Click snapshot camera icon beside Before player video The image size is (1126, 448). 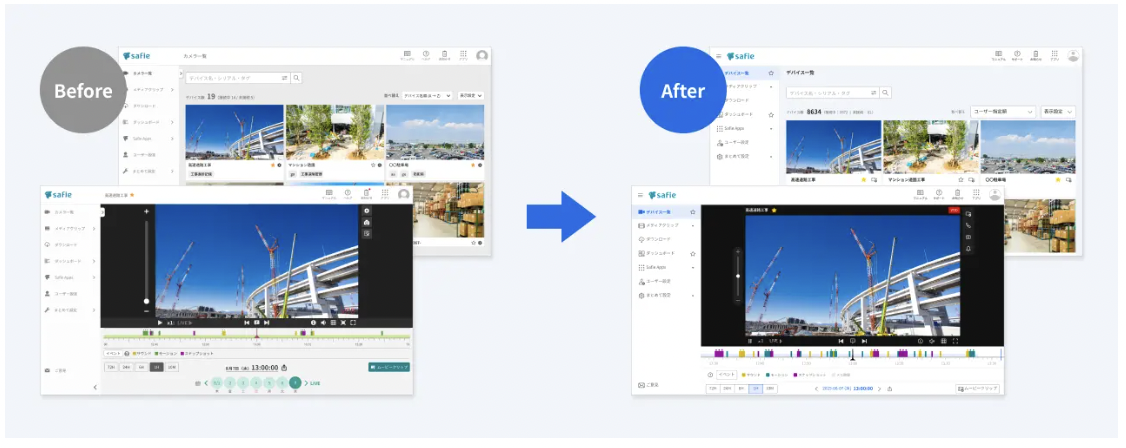pos(367,223)
